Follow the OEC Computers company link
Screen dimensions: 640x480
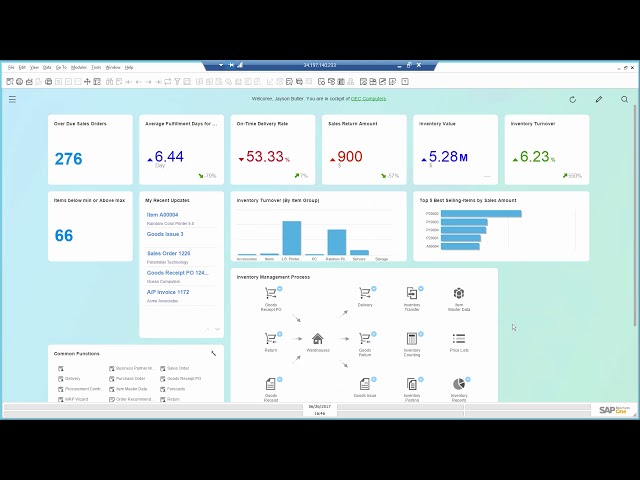[369, 99]
